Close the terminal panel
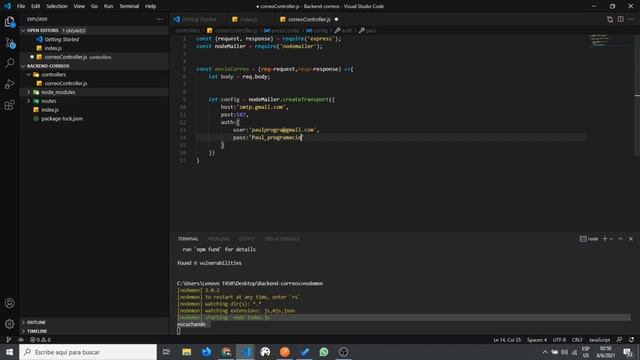Screen dimensions: 640x360 (x=631, y=239)
